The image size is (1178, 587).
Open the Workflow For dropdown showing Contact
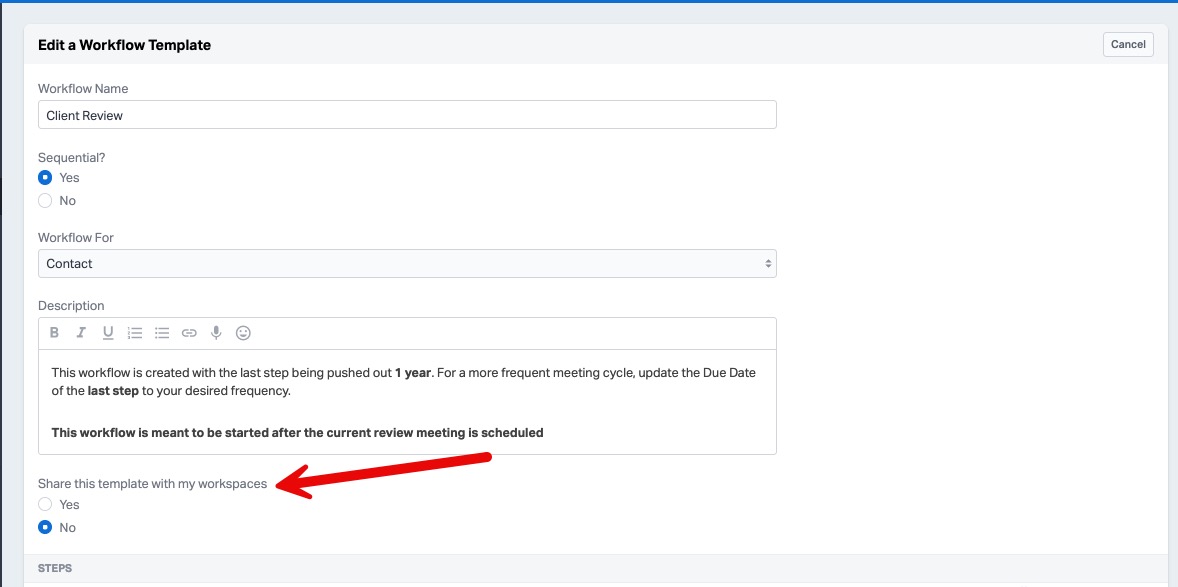click(407, 264)
